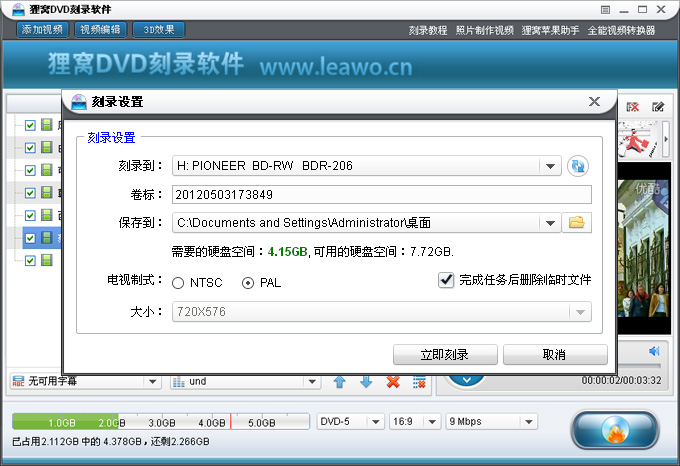Open 狸窝苹果助手 link

(550, 31)
